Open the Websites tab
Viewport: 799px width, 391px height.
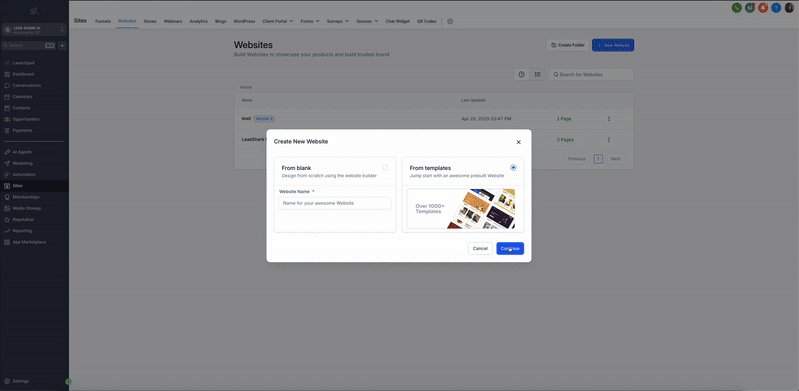tap(127, 21)
